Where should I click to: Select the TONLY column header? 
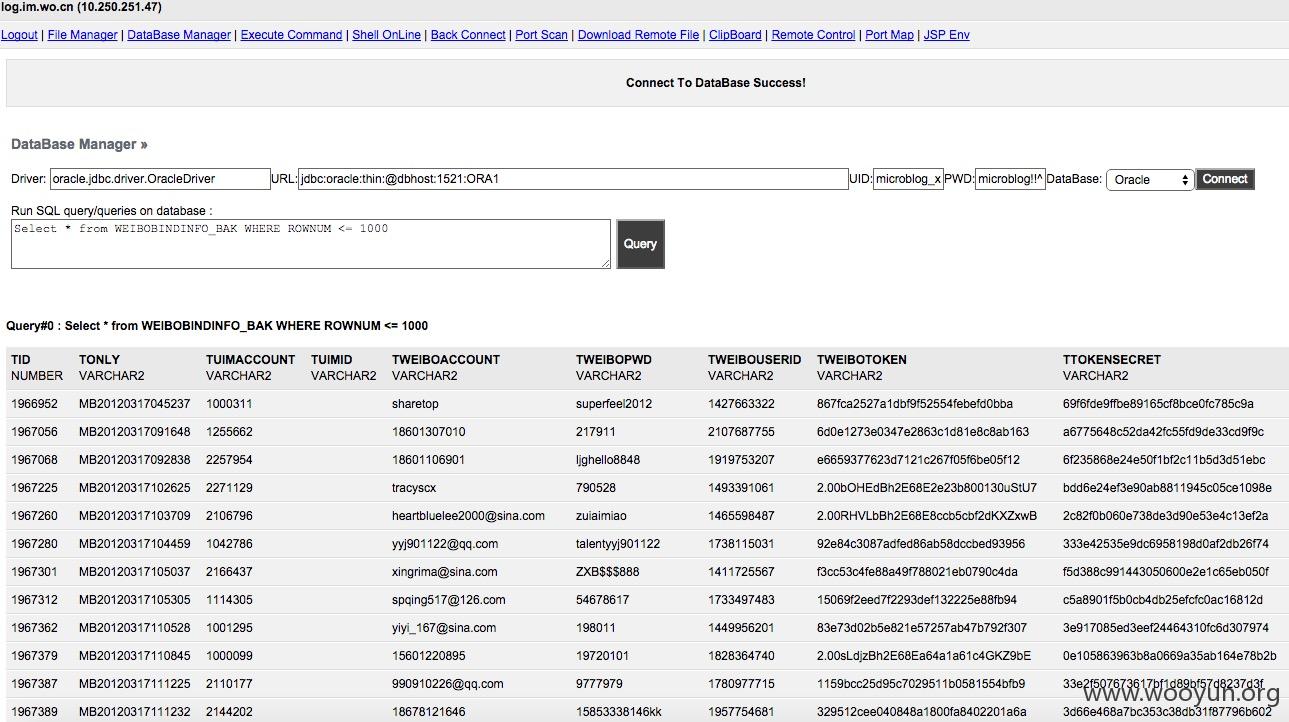pos(99,360)
